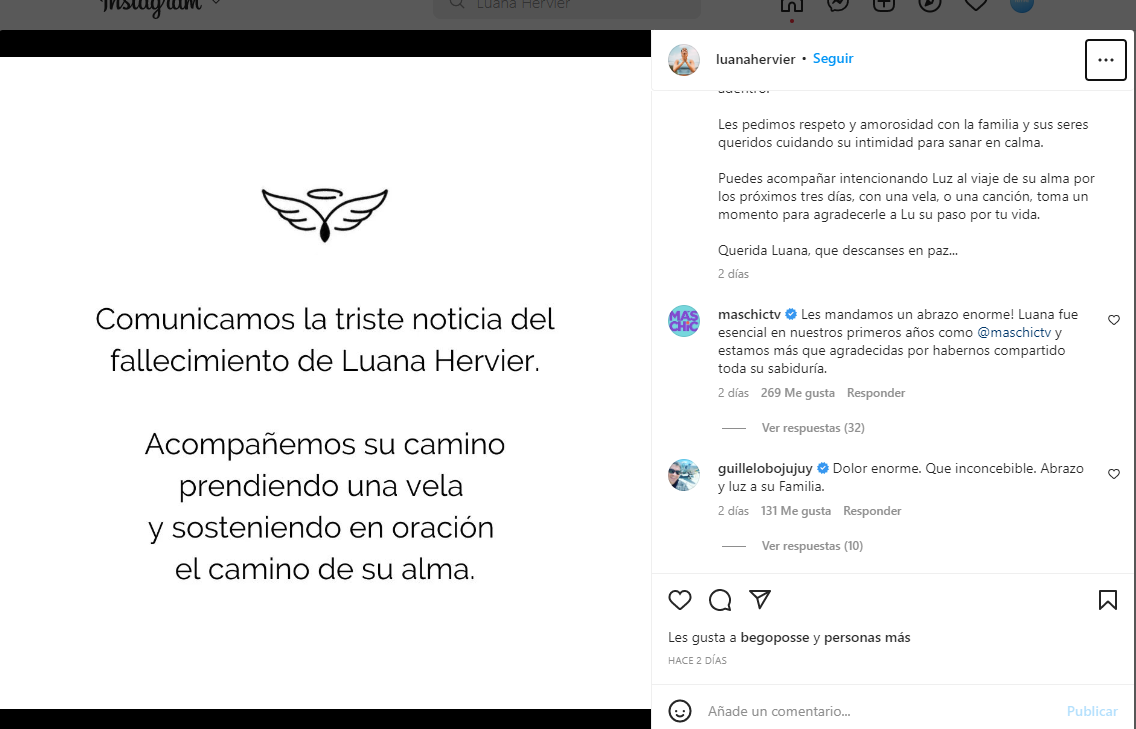Like the guillelobojujuy comment

coord(1114,474)
